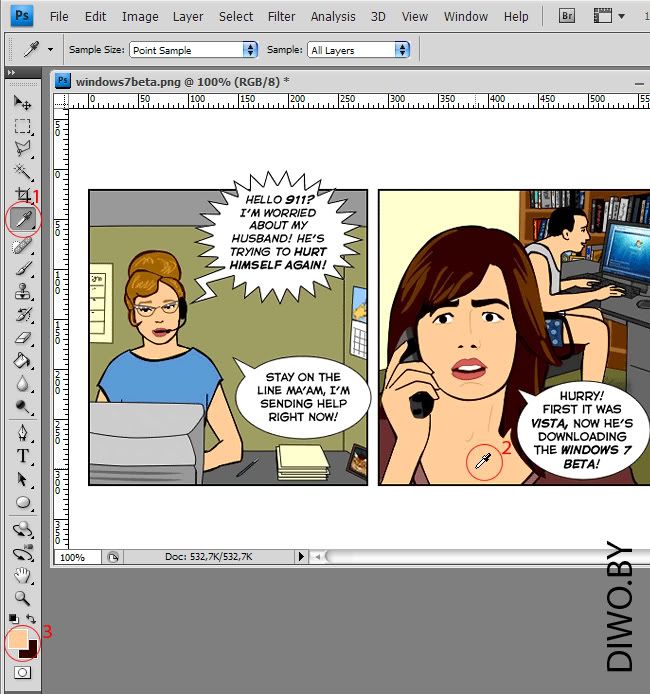The image size is (650, 694).
Task: Select the Polygonal Lasso tool
Action: [22, 149]
